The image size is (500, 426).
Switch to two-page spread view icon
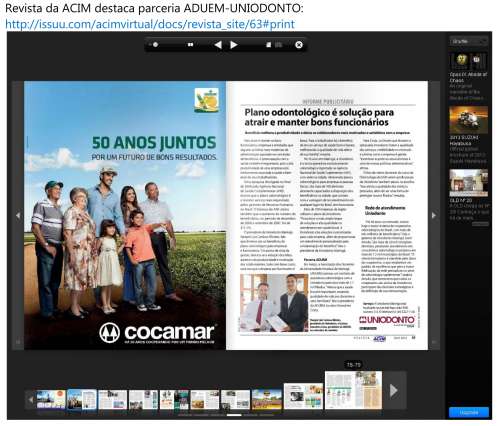coord(278,45)
